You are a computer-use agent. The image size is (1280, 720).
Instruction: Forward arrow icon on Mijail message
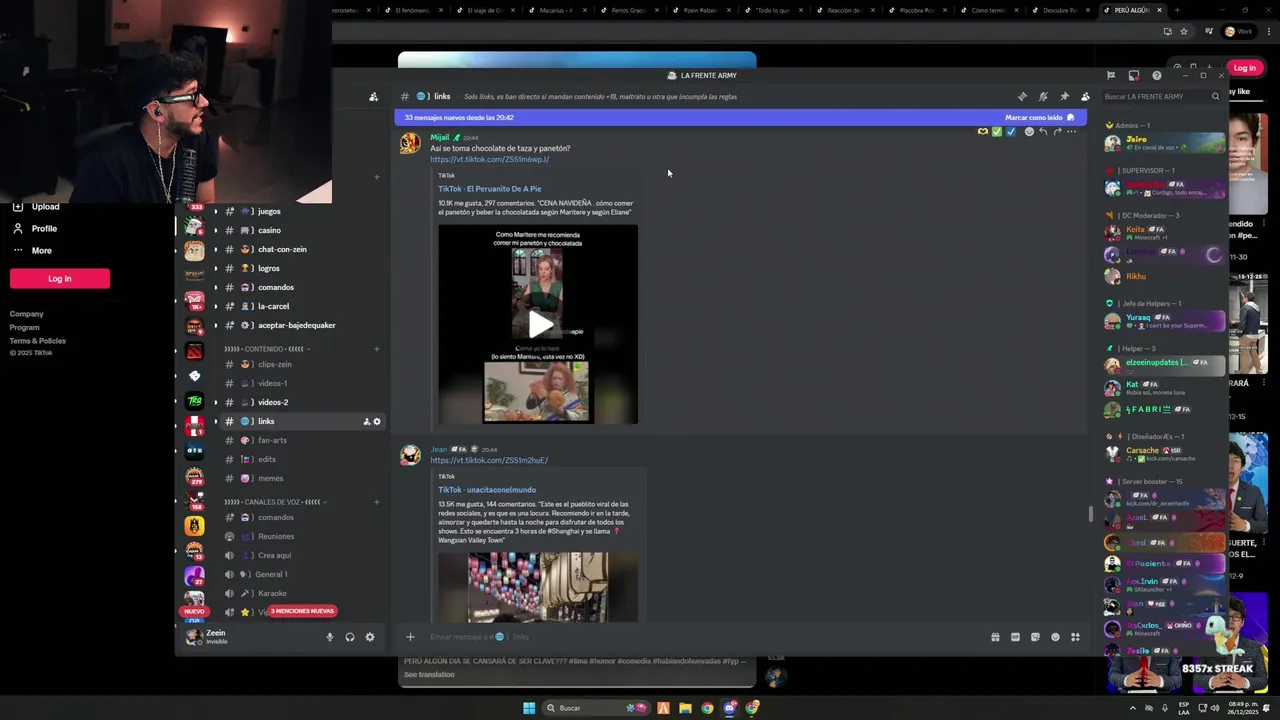point(1057,132)
